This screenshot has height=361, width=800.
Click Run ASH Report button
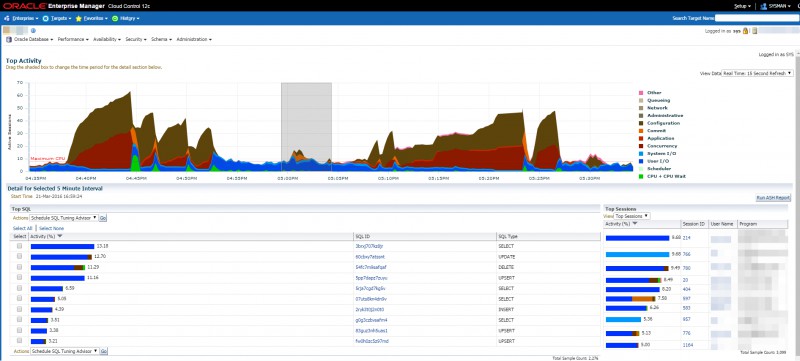pyautogui.click(x=773, y=198)
